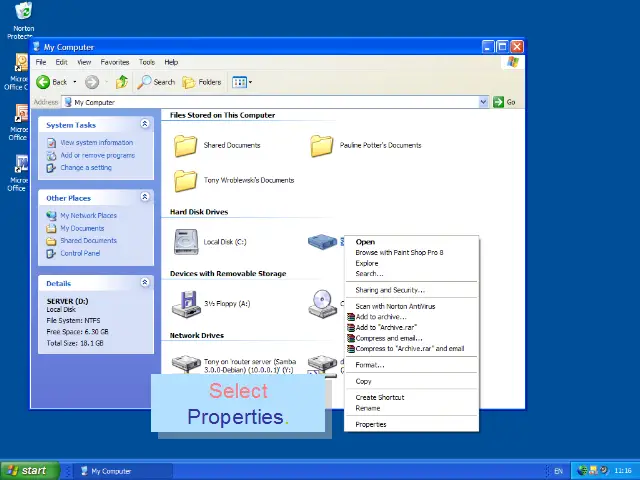Select the CD drive icon
The image size is (640, 480).
322,304
